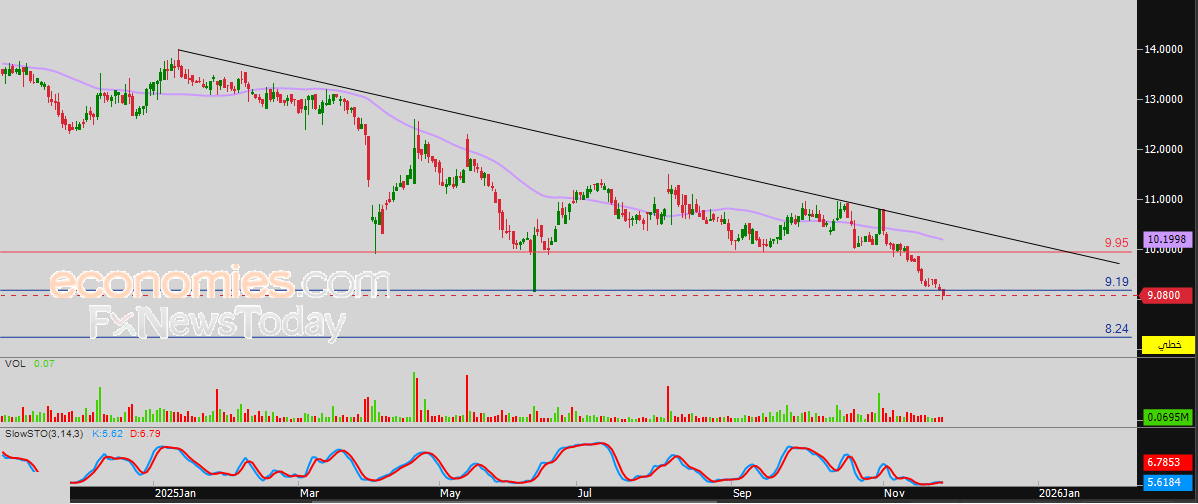Select the 9.0800 current price tag
Screen dimensions: 1198x504
click(1165, 296)
